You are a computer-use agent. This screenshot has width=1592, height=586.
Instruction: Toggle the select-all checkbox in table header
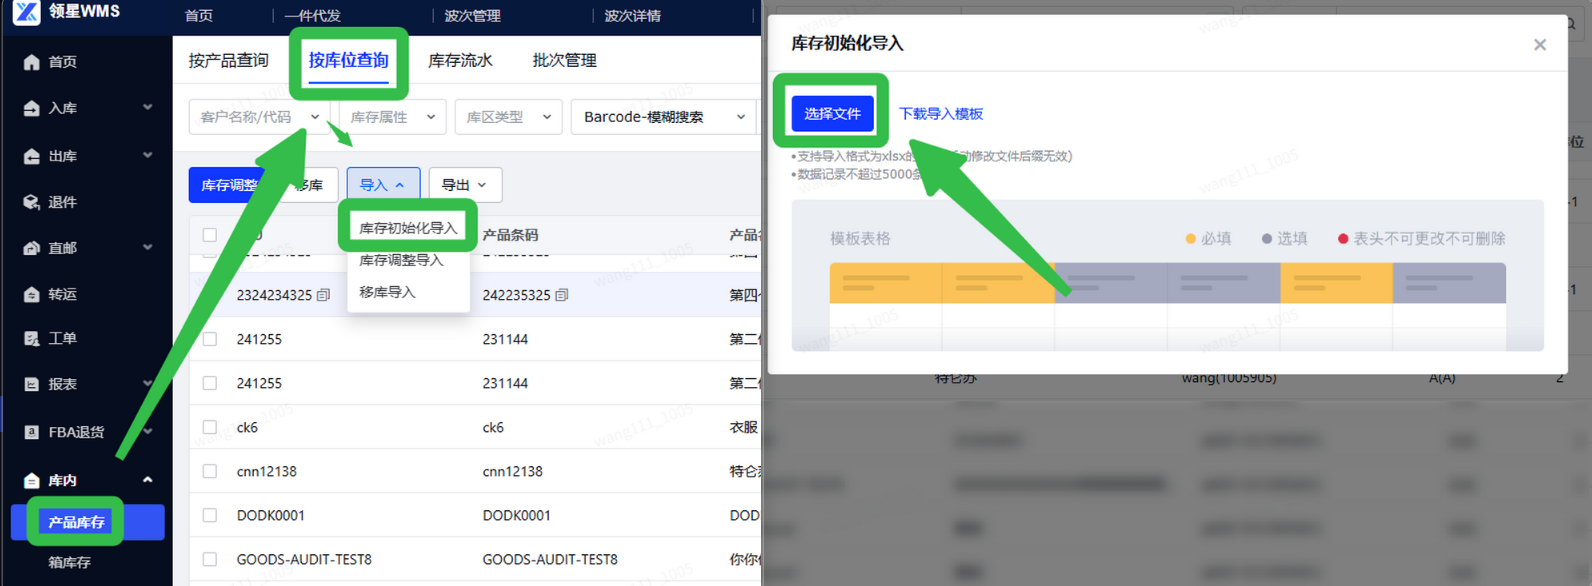(x=210, y=235)
